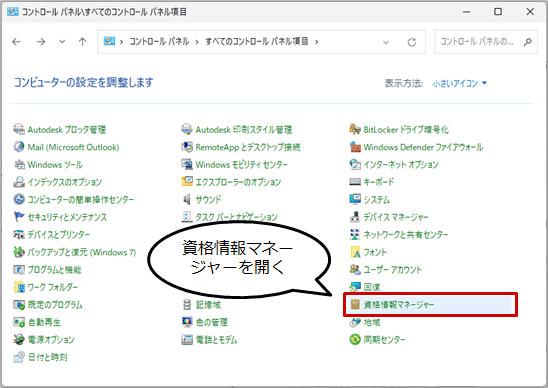Click the 資格情報マネージャー icon
This screenshot has height=388, width=548.
click(355, 304)
